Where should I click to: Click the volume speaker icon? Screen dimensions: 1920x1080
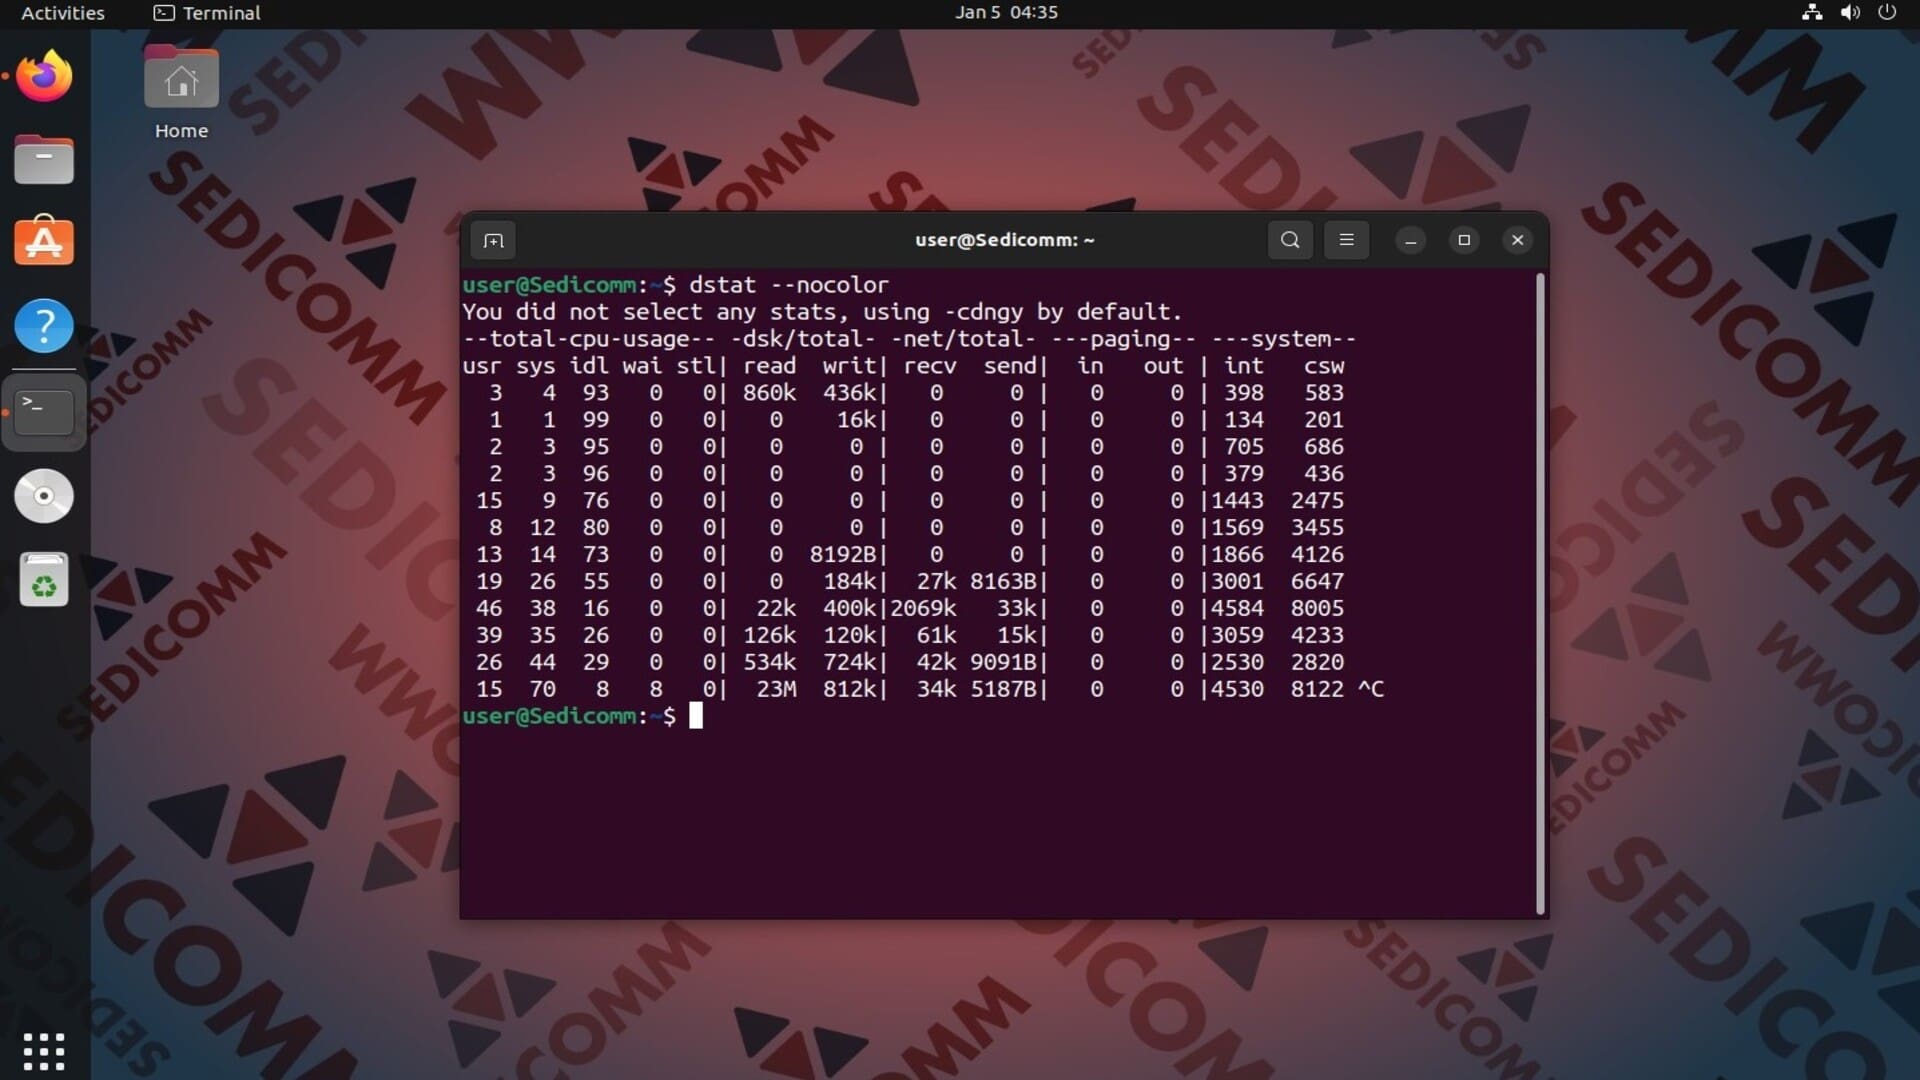click(x=1850, y=13)
